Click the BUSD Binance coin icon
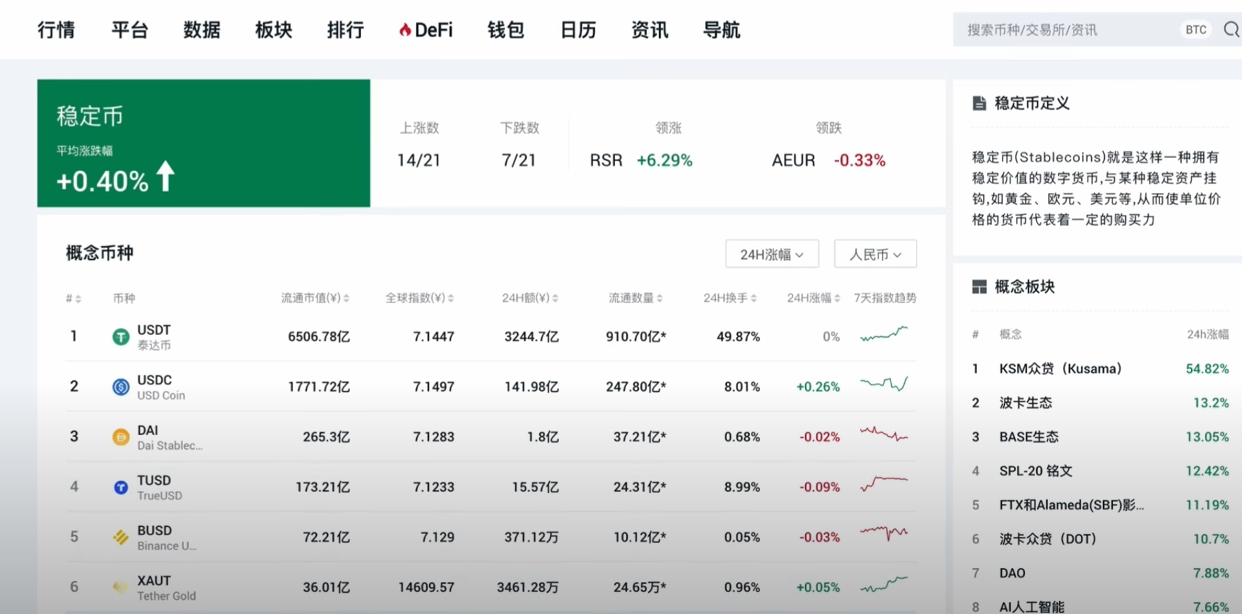Image resolution: width=1242 pixels, height=614 pixels. click(118, 531)
